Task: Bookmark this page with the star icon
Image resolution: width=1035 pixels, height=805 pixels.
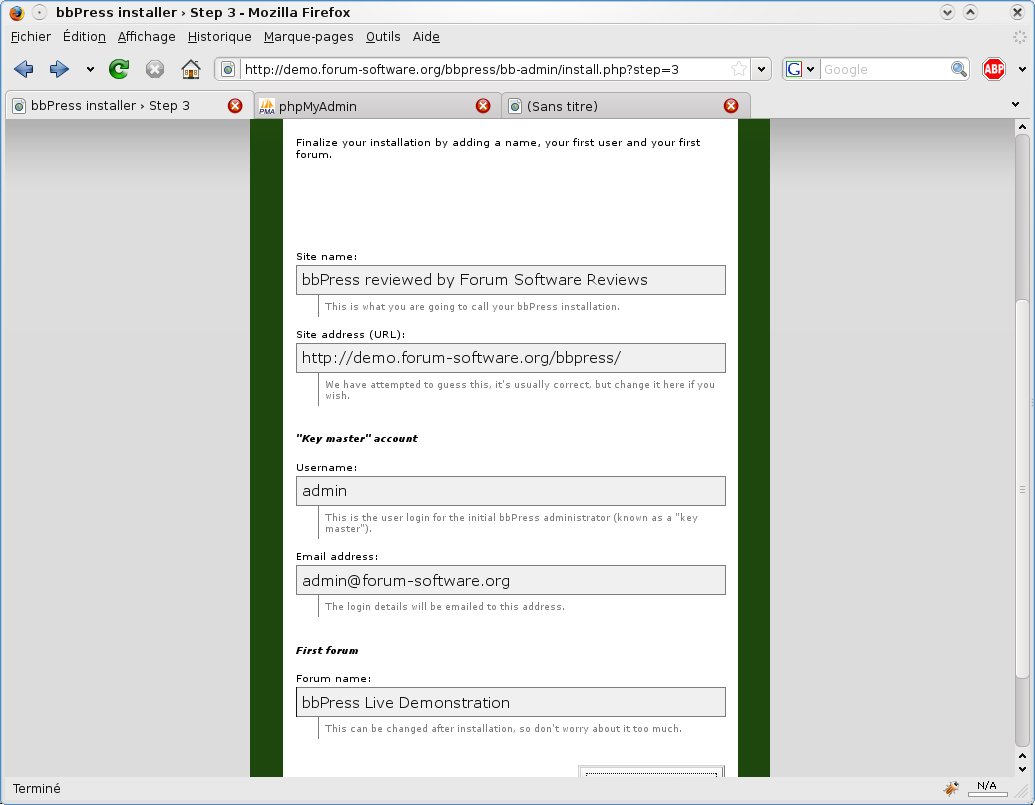Action: click(x=739, y=69)
